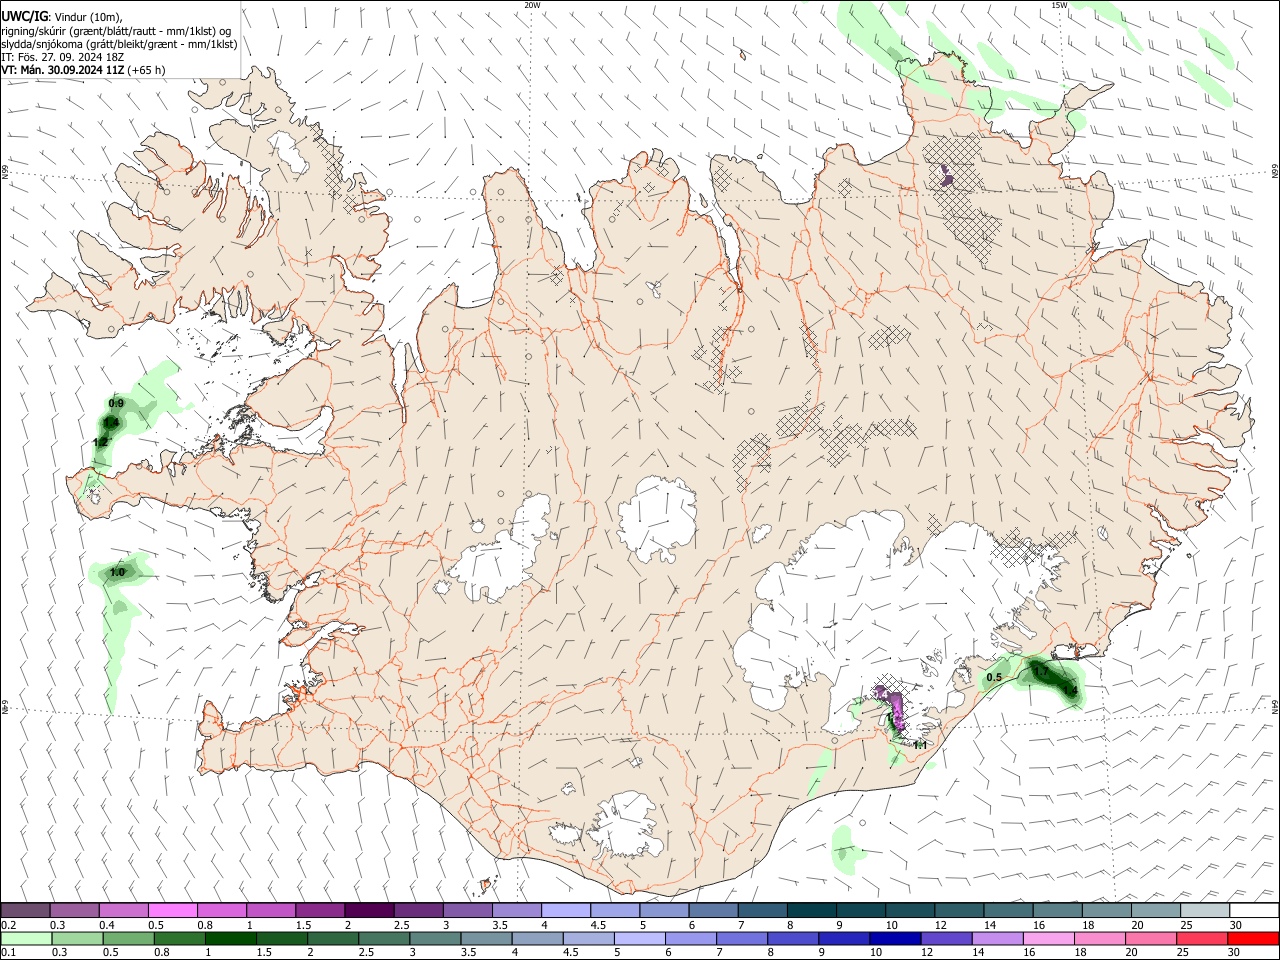Click the 'VT: Mán. 30.09.2024 11Z (+65 h)' line
The image size is (1280, 960).
click(x=84, y=70)
